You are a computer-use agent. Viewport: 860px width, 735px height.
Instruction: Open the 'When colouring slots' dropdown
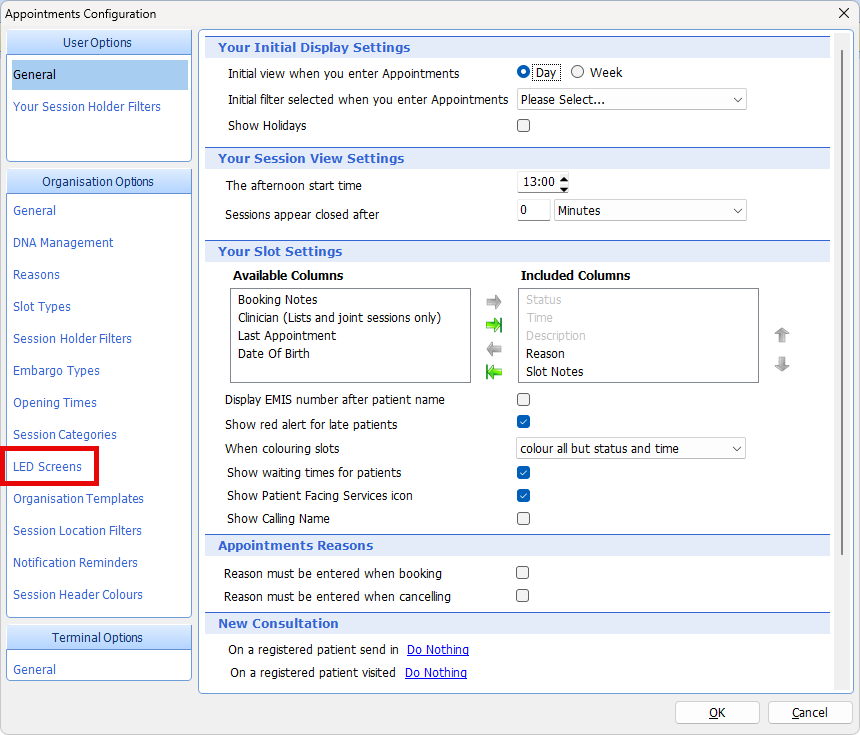click(x=631, y=449)
